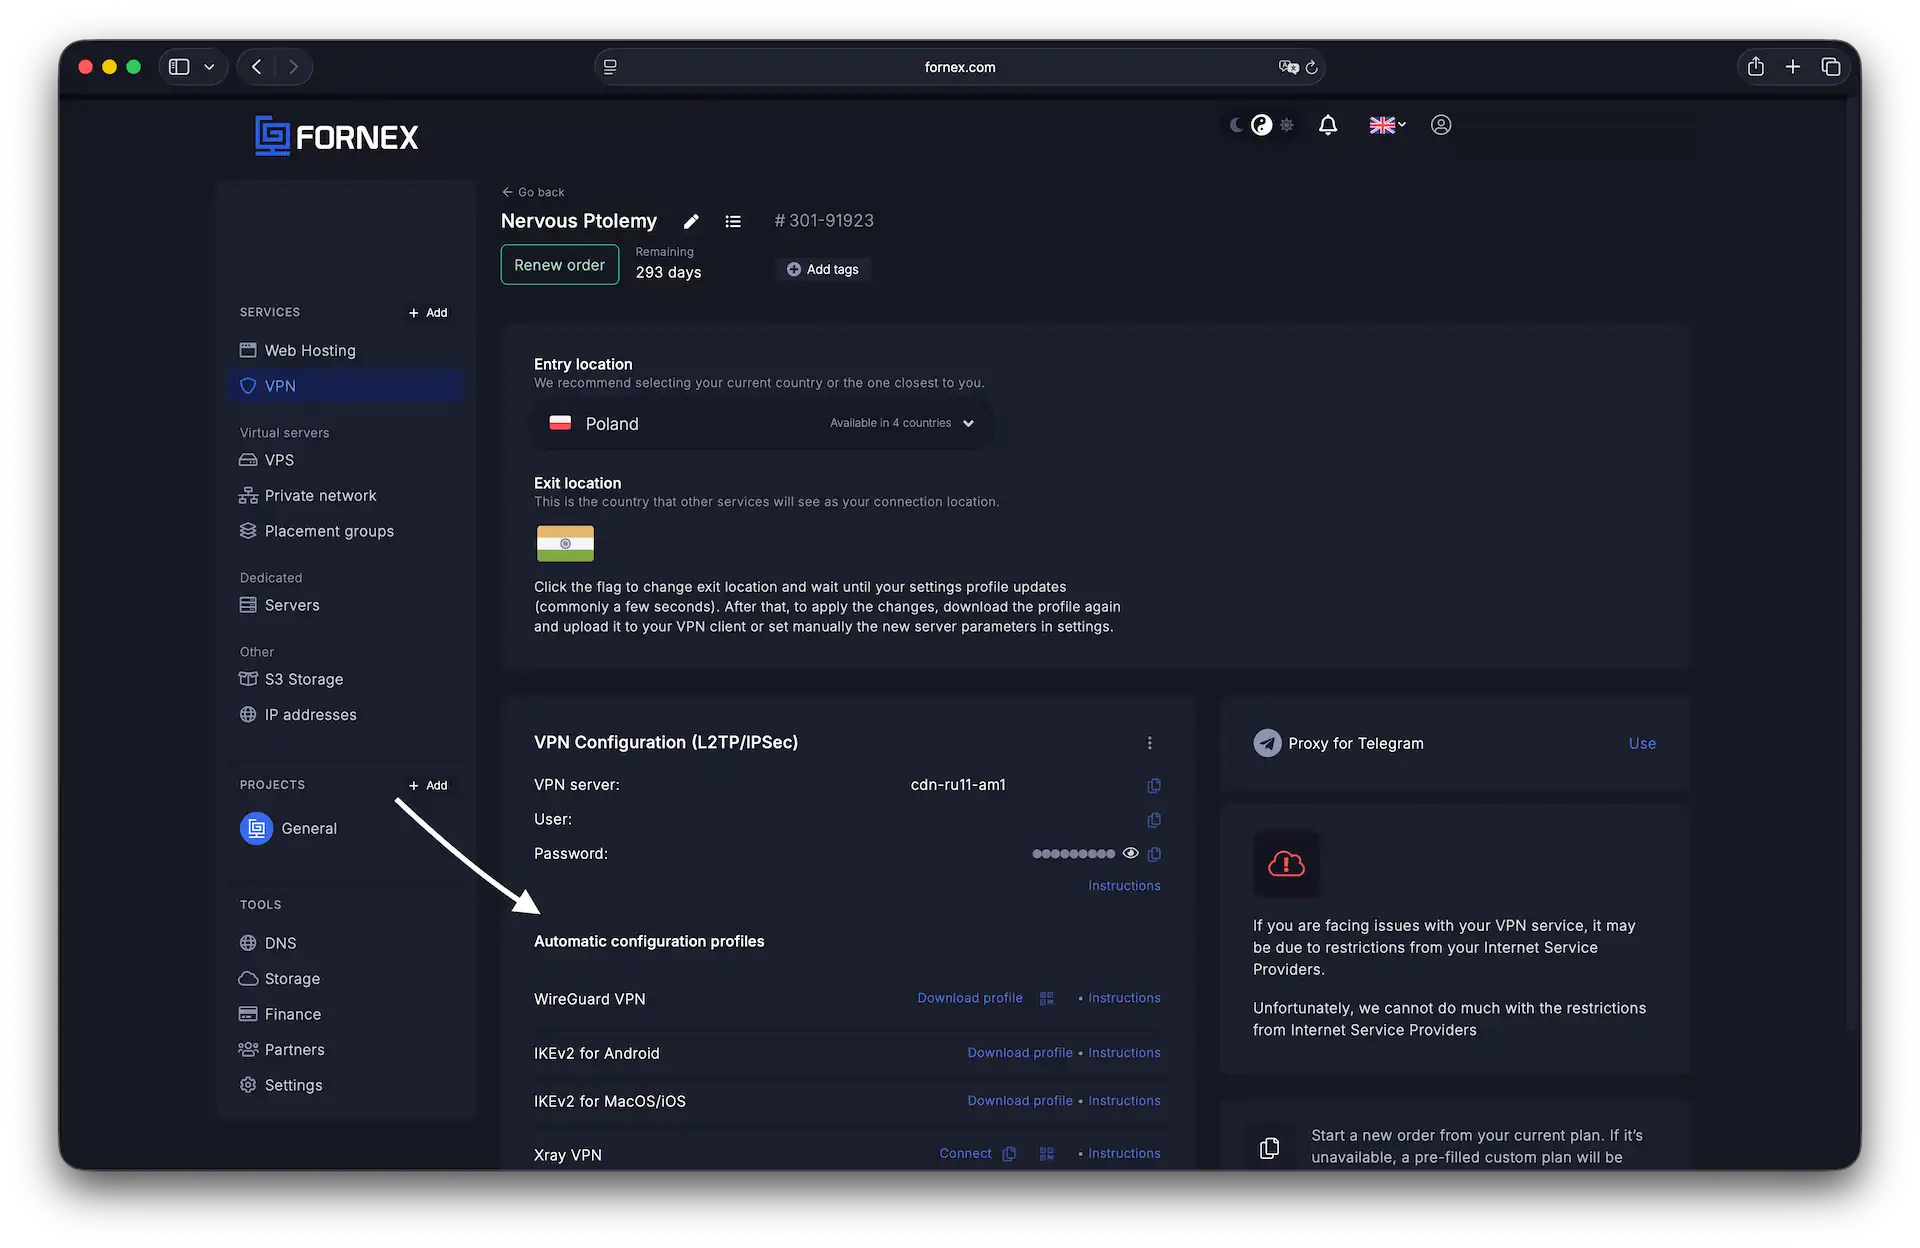The width and height of the screenshot is (1920, 1248).
Task: Open language flag dropdown
Action: tap(1387, 125)
